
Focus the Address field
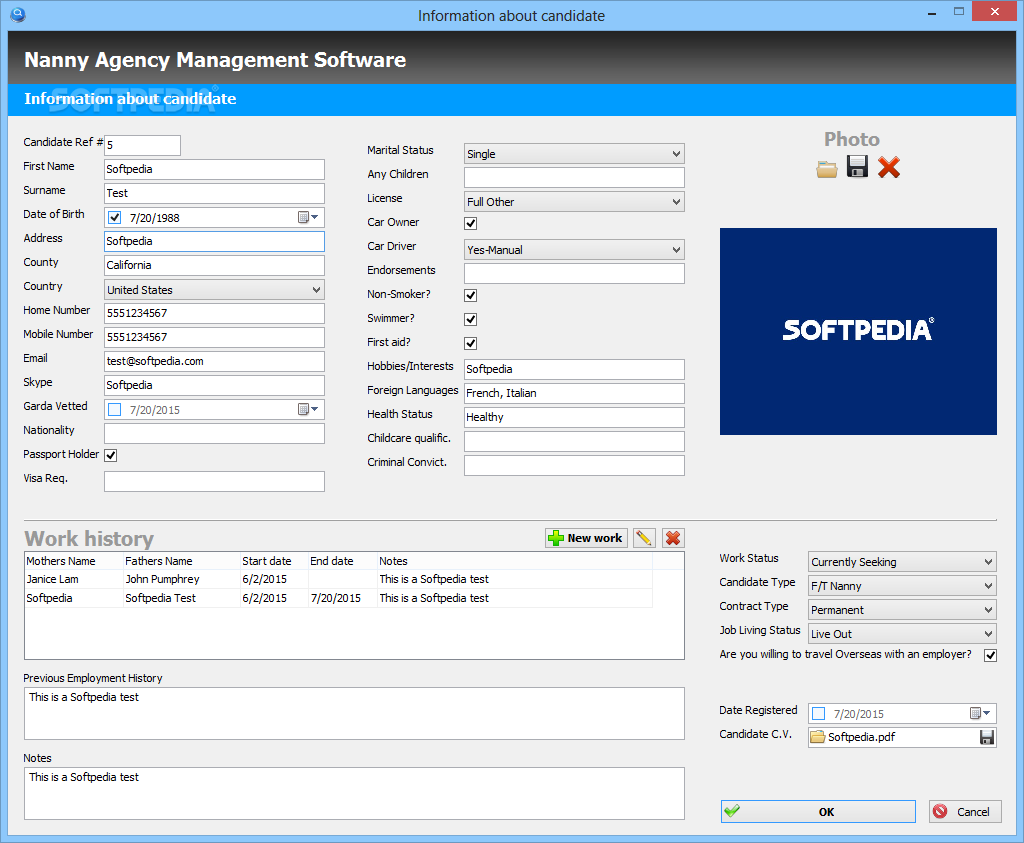[x=214, y=241]
